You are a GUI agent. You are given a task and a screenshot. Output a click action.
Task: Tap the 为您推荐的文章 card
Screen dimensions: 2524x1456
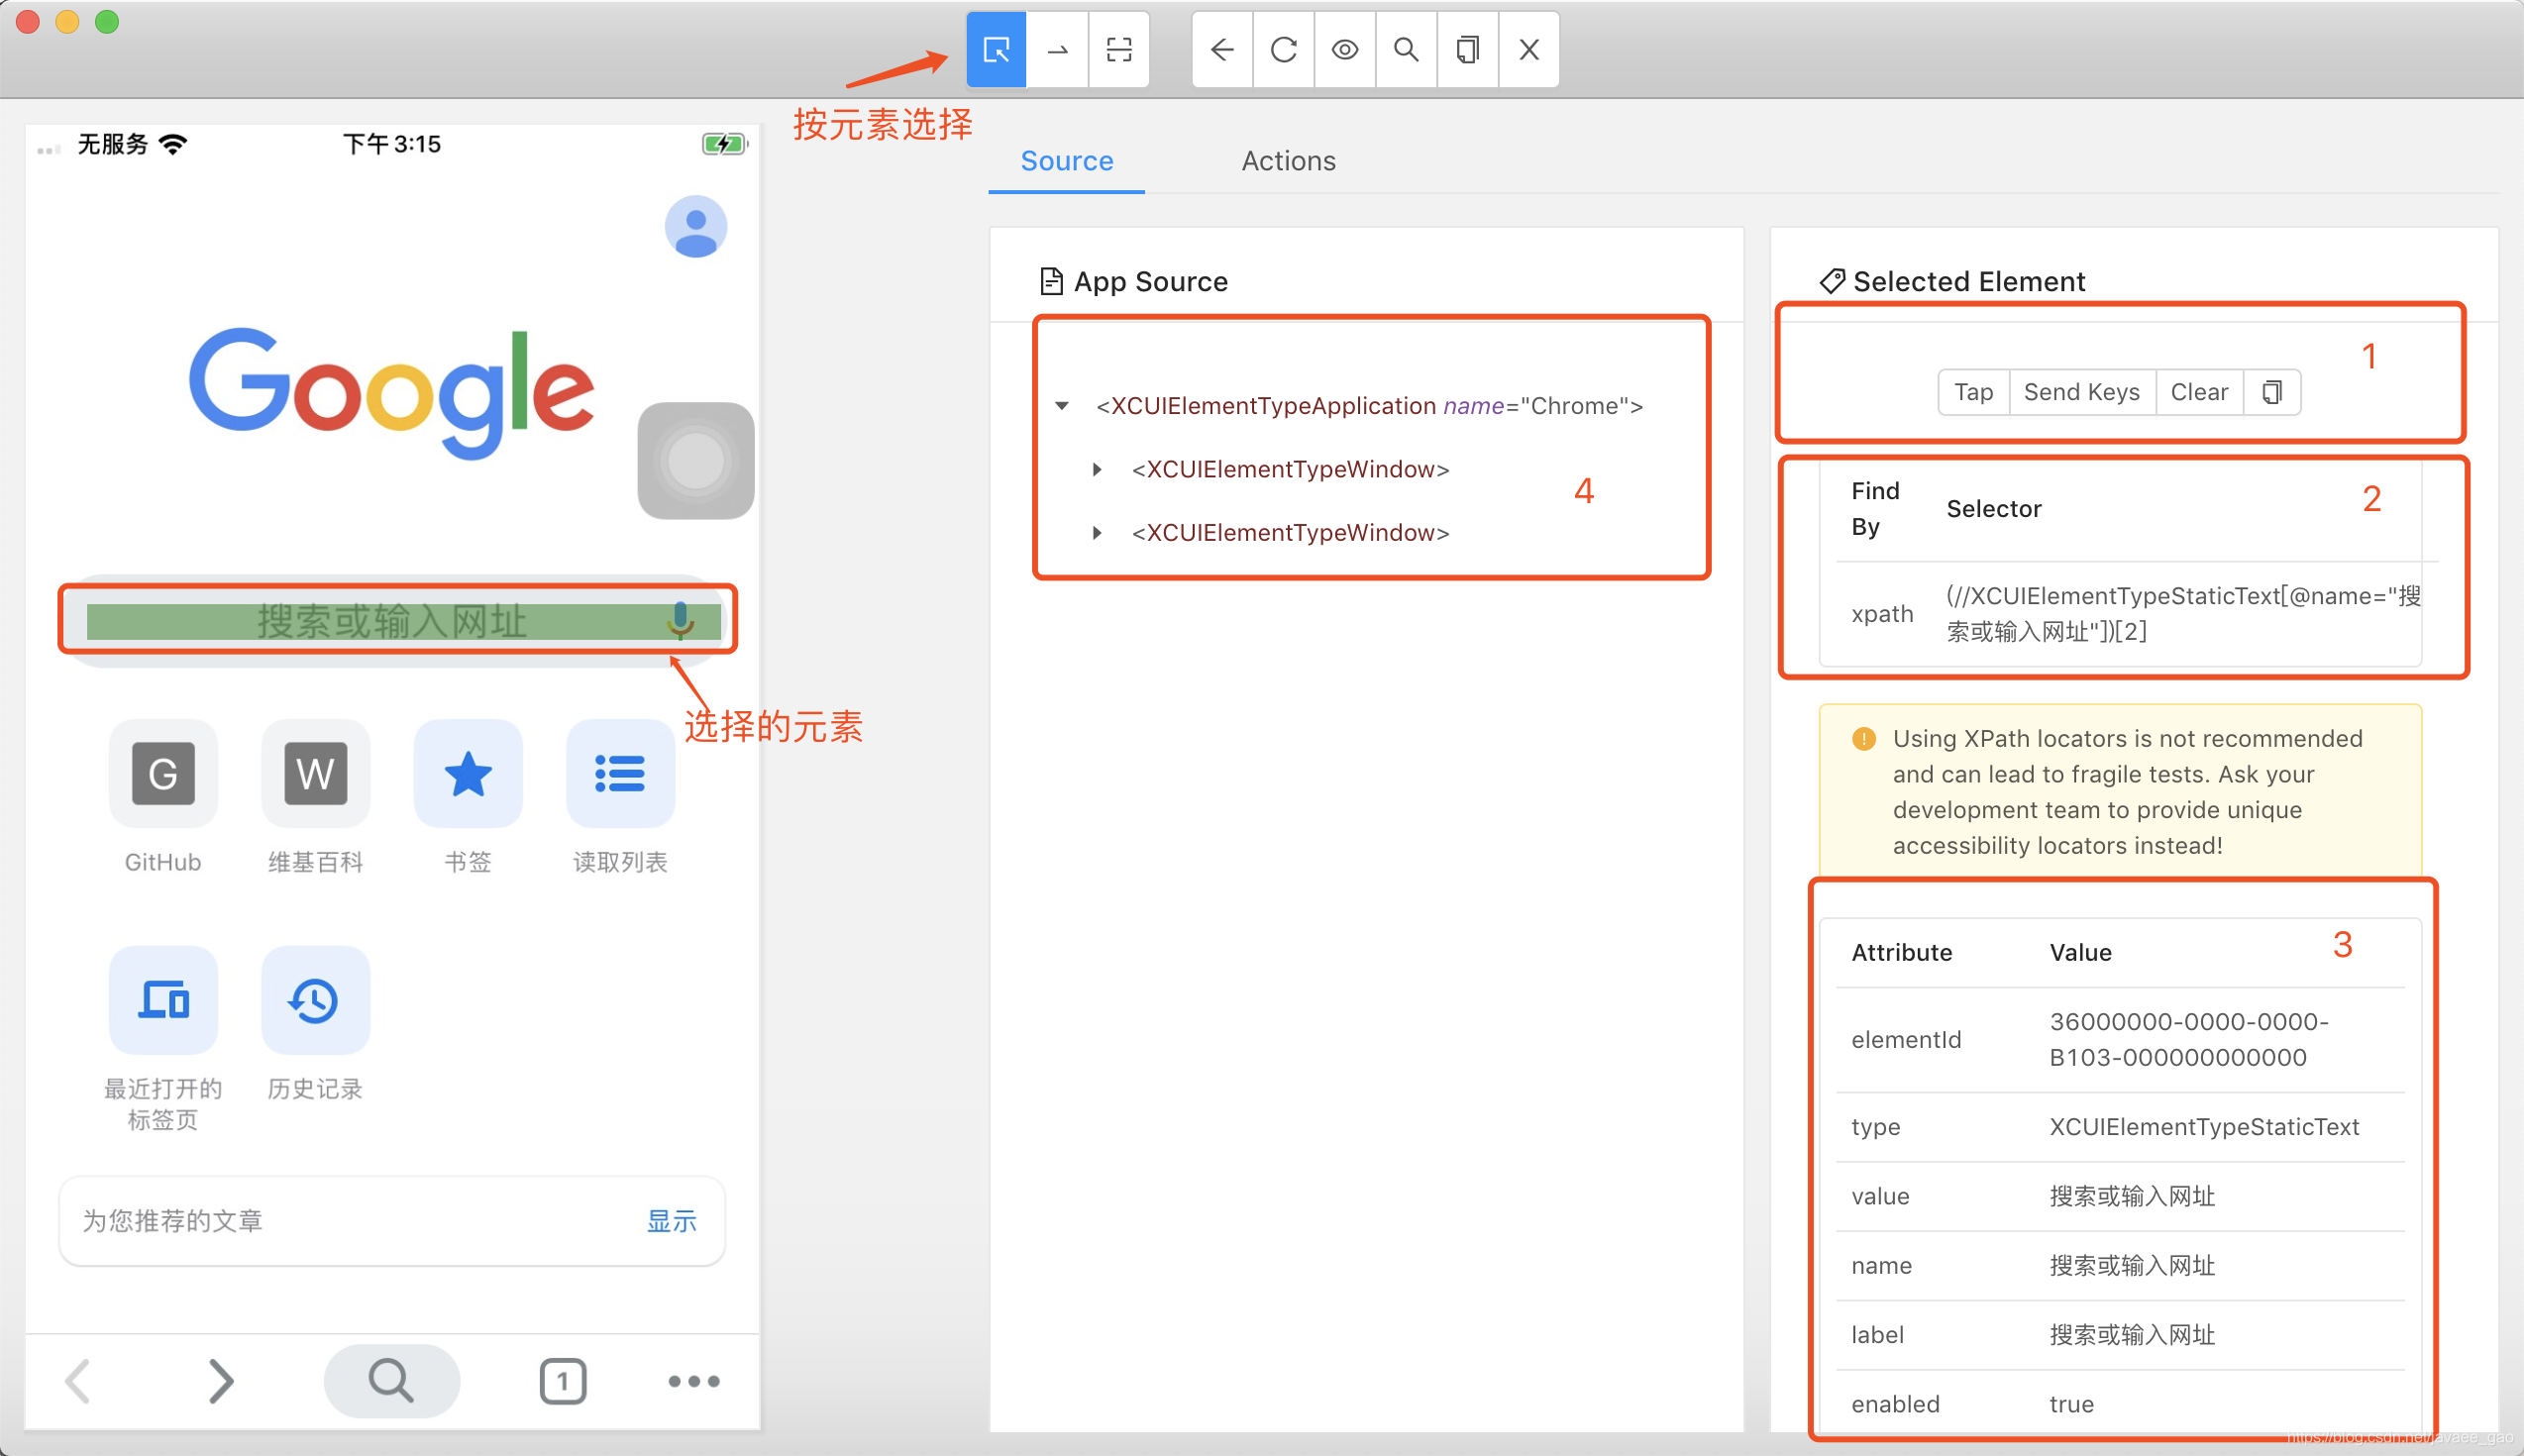tap(392, 1221)
